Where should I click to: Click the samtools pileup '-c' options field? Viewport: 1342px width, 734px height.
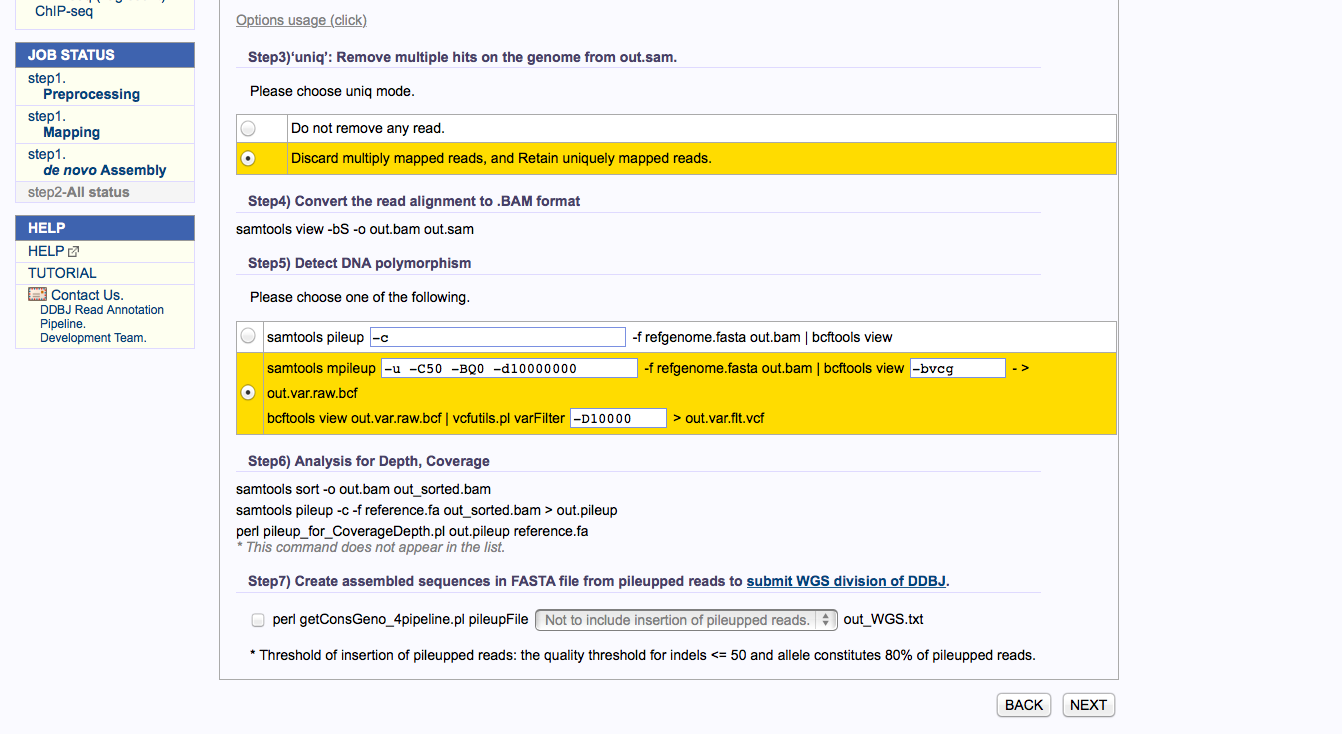click(497, 337)
